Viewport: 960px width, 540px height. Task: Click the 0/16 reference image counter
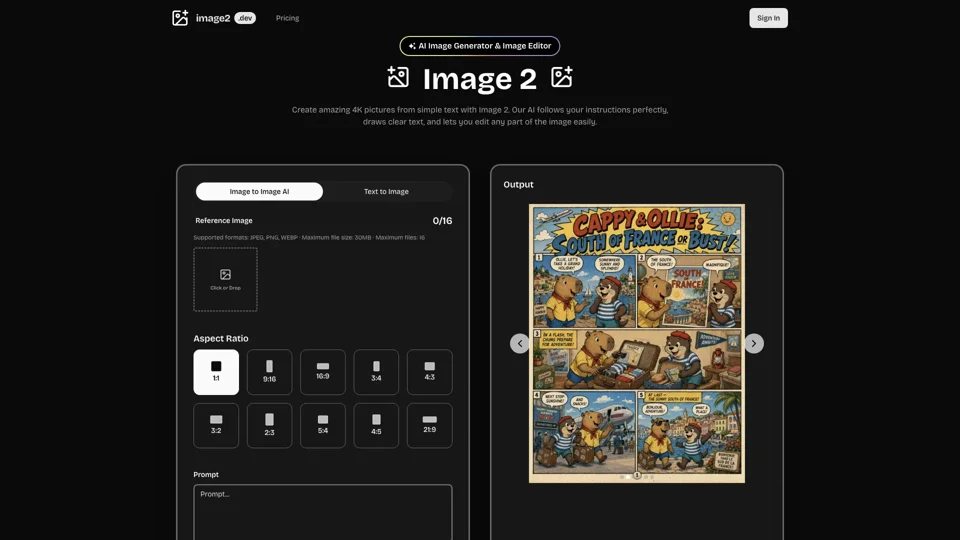point(442,221)
